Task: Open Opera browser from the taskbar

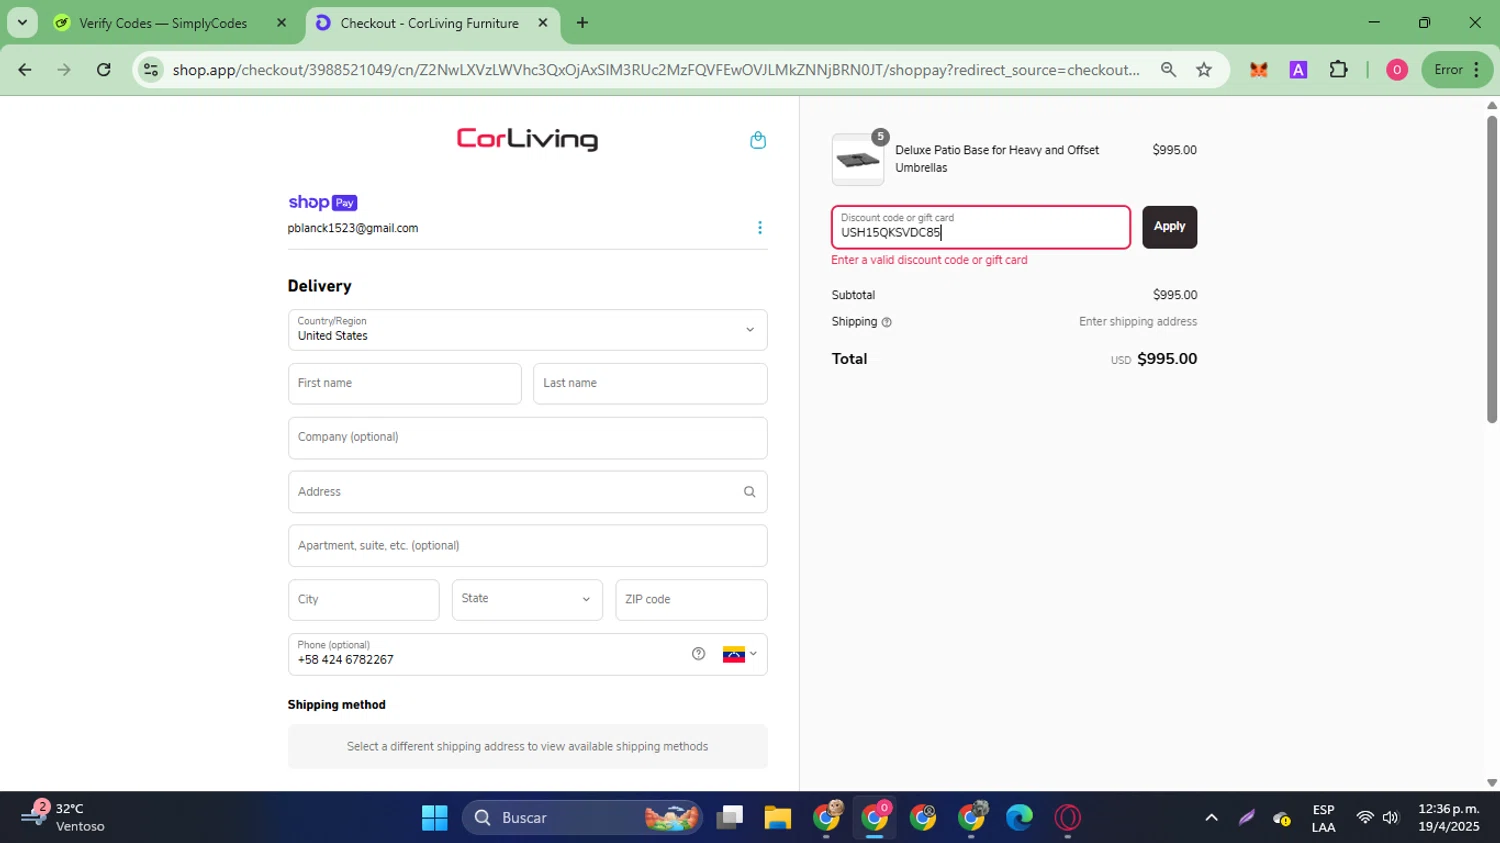Action: click(1067, 818)
